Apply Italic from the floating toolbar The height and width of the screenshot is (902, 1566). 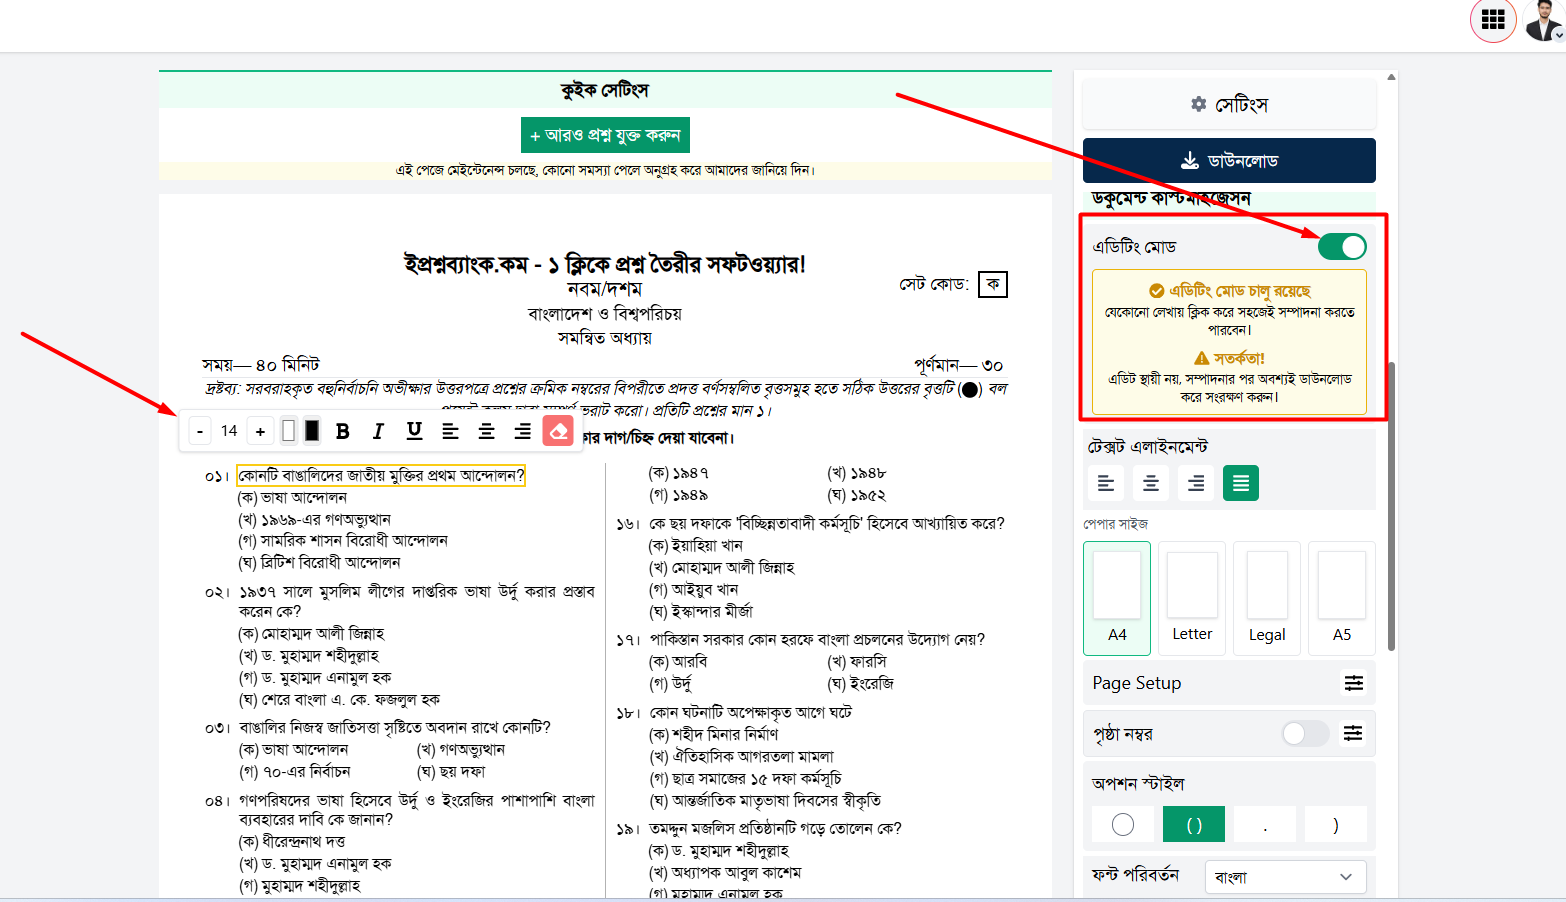378,431
